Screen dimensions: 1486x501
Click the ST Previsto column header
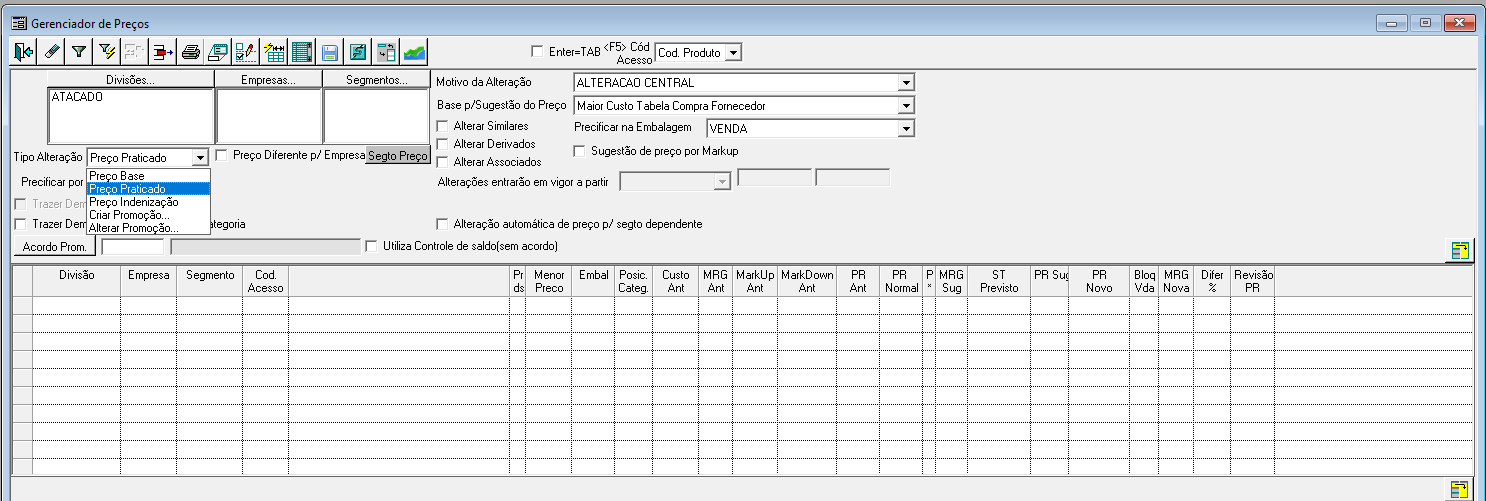click(998, 281)
